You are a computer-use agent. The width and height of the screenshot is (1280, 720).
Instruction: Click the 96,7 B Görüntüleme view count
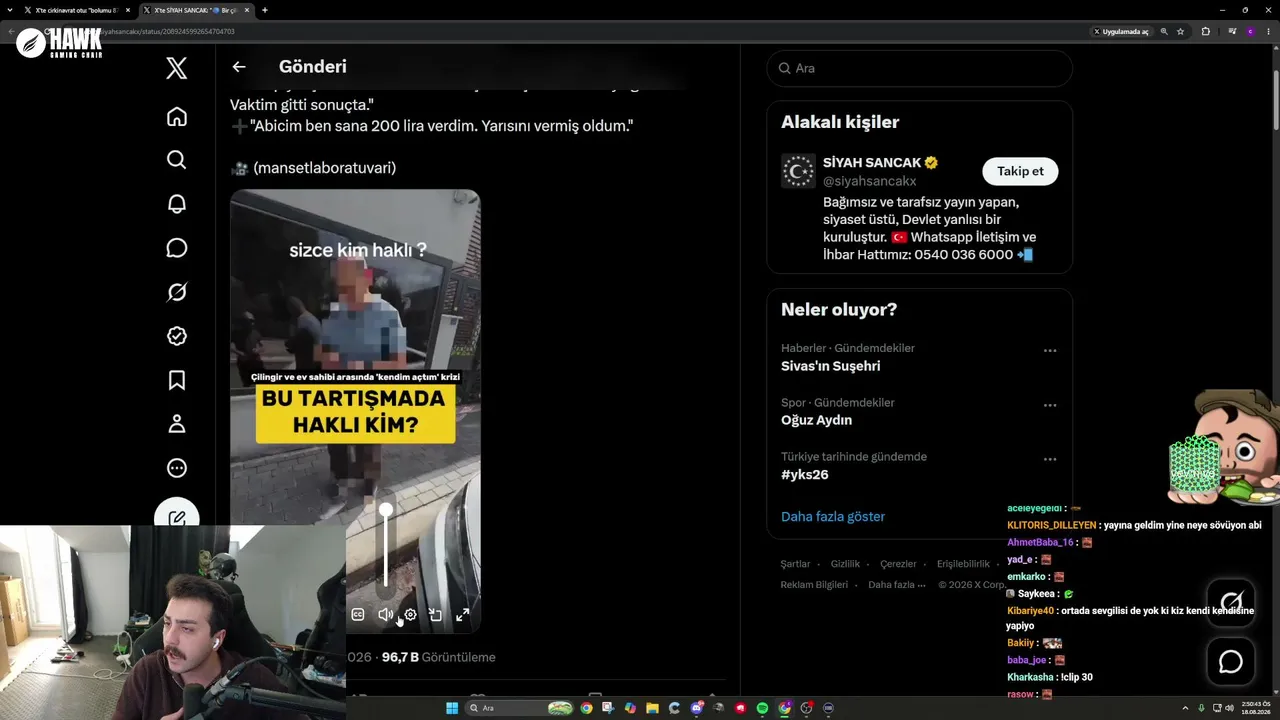(x=438, y=657)
